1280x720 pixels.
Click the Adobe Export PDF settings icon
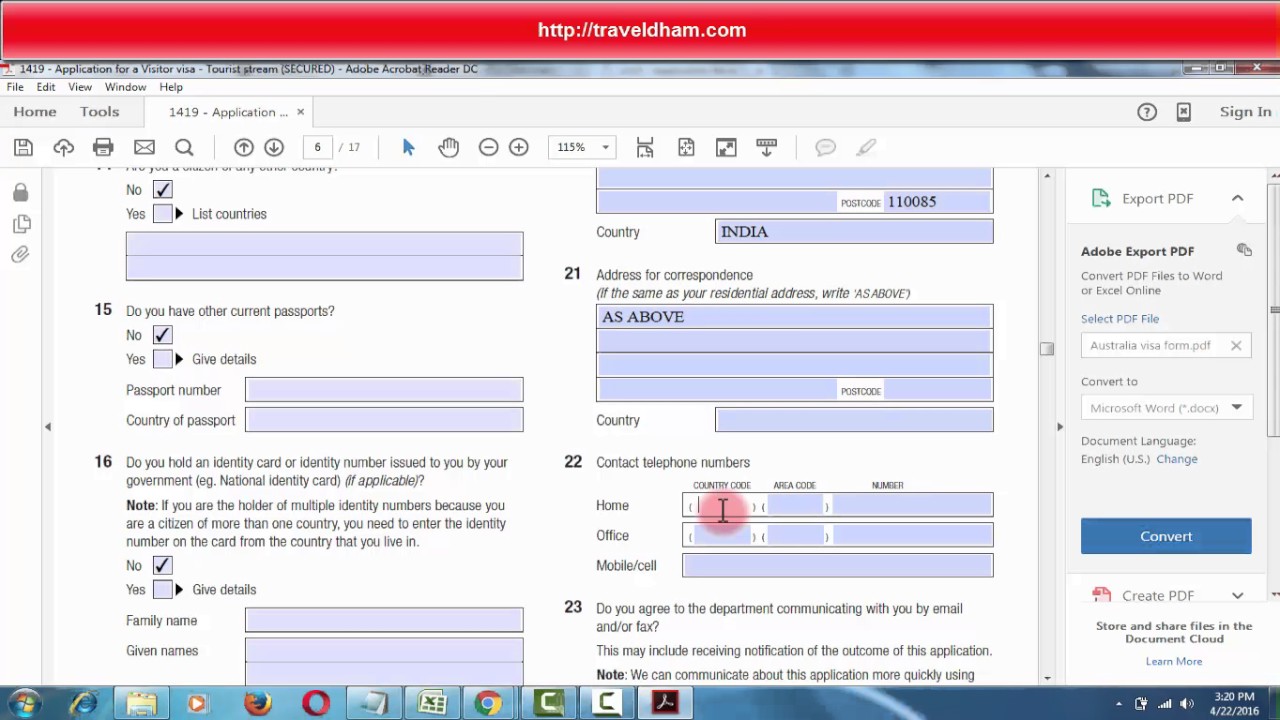(1244, 250)
